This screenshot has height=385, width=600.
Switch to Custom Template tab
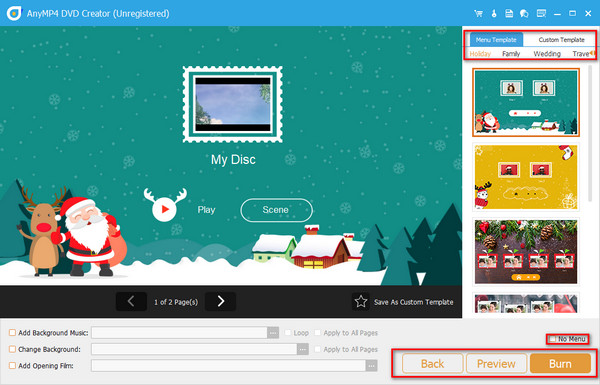[561, 40]
